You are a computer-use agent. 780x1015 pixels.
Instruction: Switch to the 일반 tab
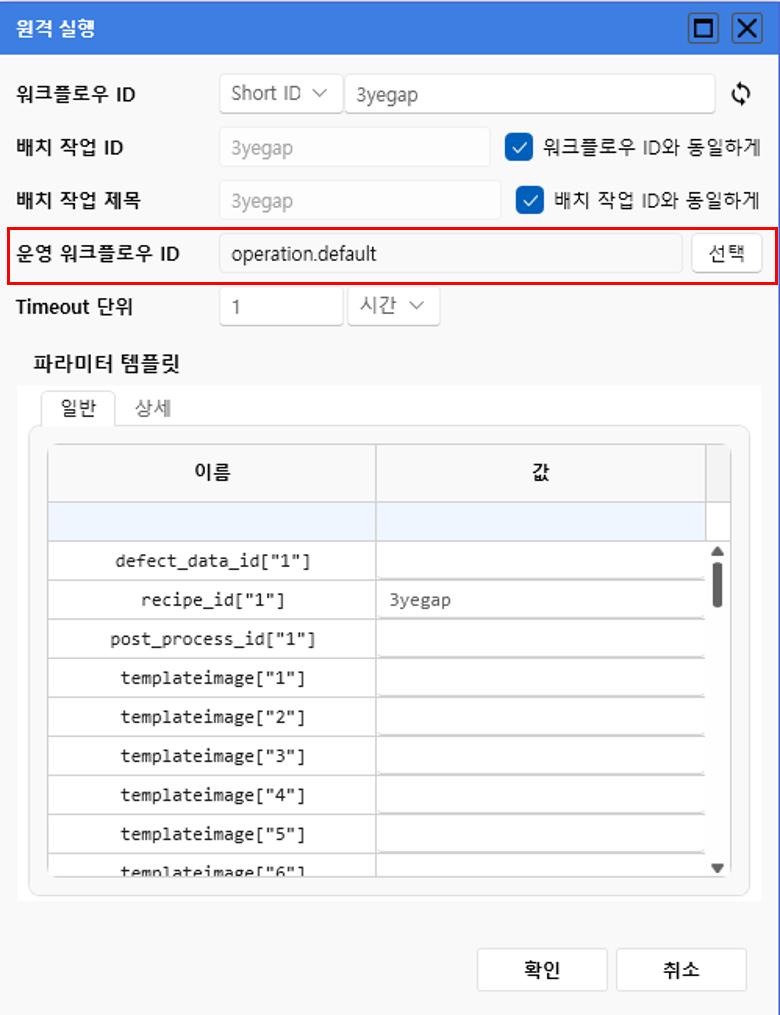click(x=78, y=408)
